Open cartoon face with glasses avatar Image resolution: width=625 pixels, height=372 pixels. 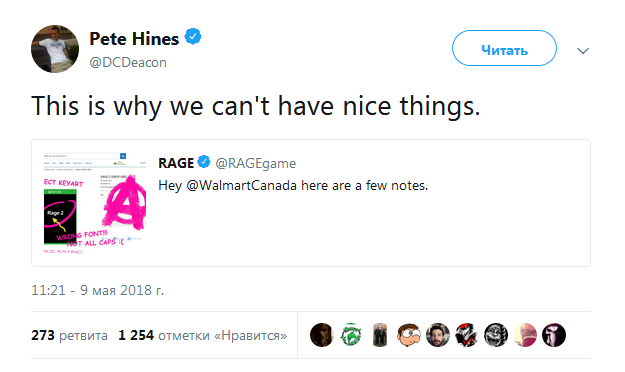click(x=409, y=335)
